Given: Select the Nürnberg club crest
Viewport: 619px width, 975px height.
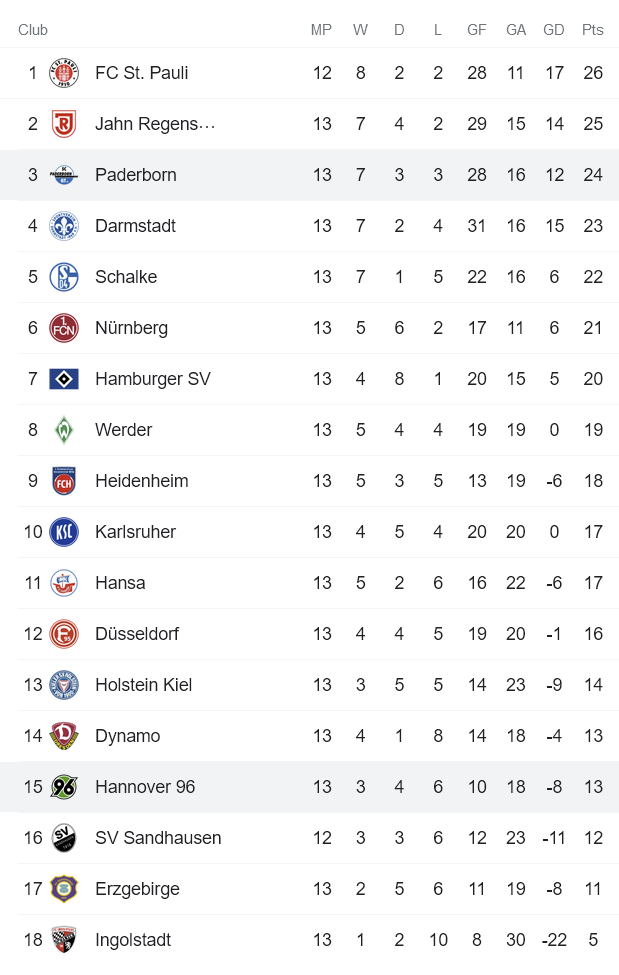Looking at the screenshot, I should tap(63, 327).
